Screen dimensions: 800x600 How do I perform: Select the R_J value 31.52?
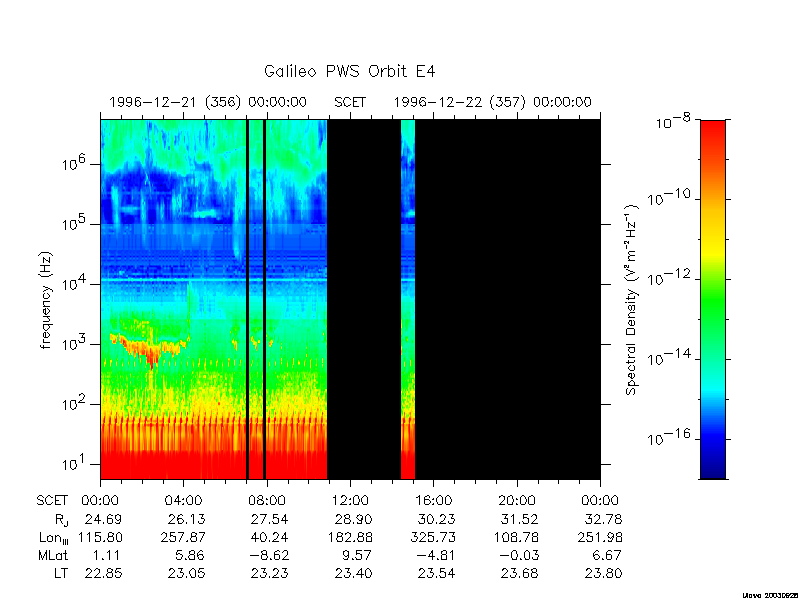click(519, 519)
